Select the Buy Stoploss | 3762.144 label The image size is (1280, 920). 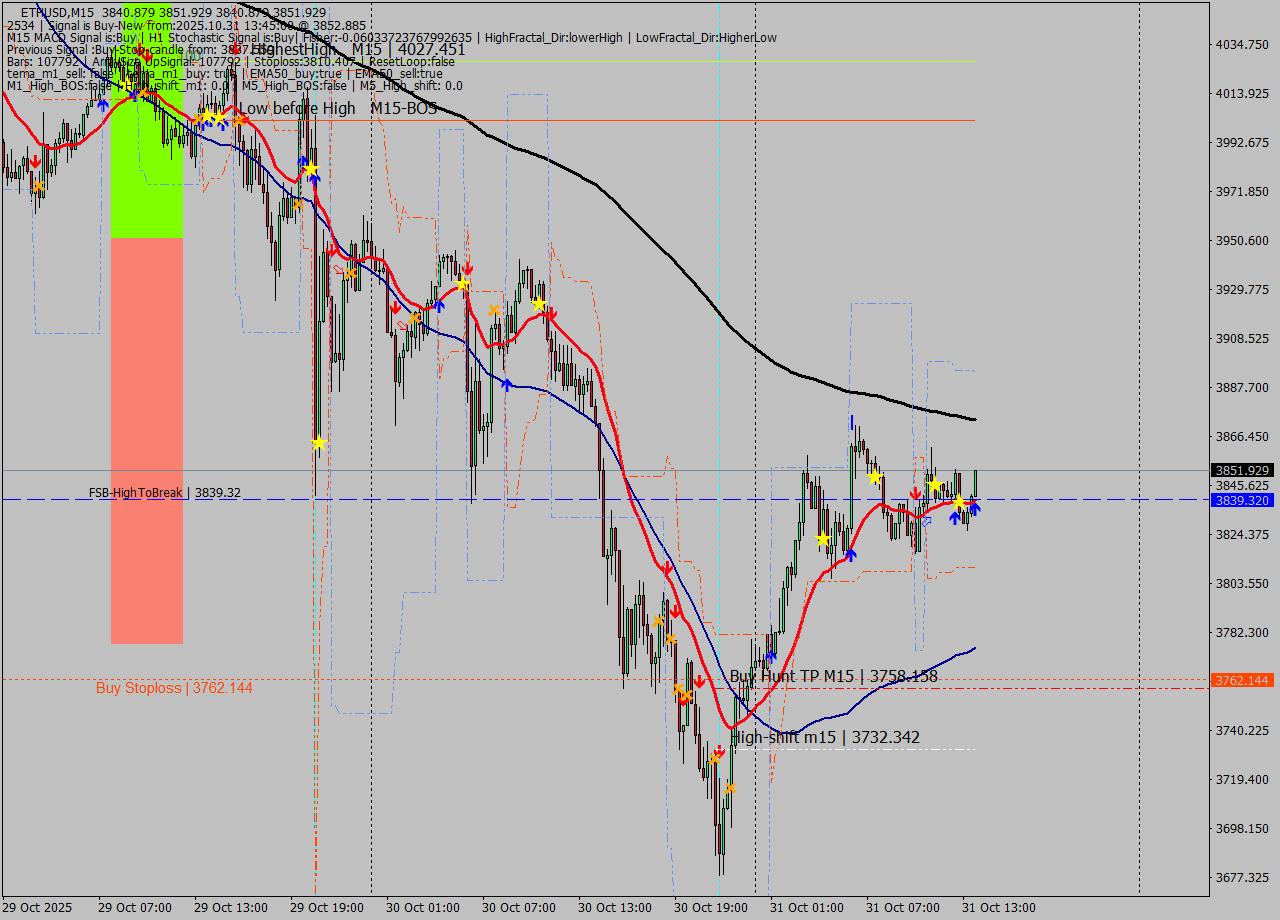pyautogui.click(x=174, y=688)
